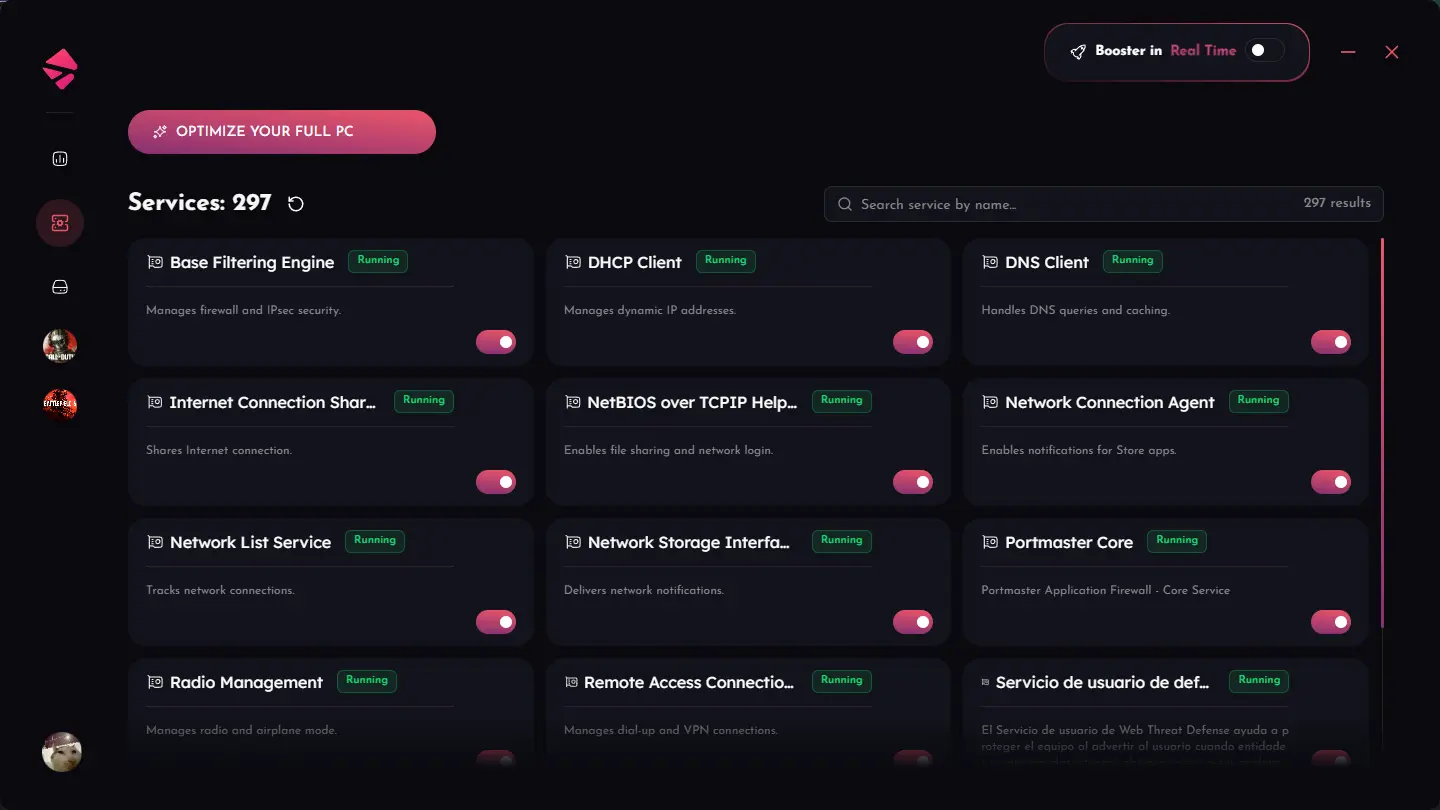Launch Call of Duty from the sidebar
This screenshot has height=810, width=1440.
60,345
